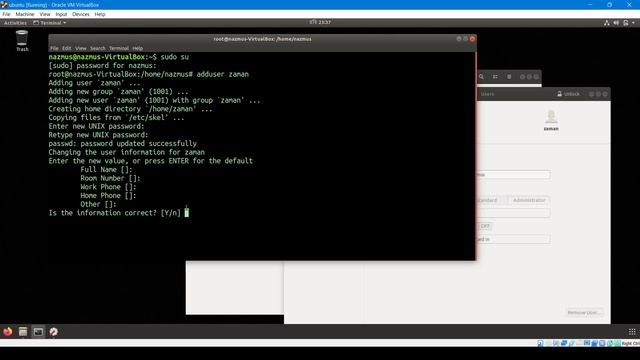Open Files manager in the dock
This screenshot has width=640, height=360.
[x=23, y=332]
